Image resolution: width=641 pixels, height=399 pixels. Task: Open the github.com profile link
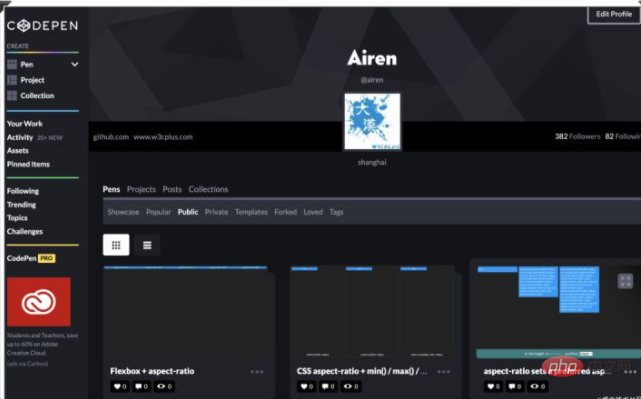[111, 137]
